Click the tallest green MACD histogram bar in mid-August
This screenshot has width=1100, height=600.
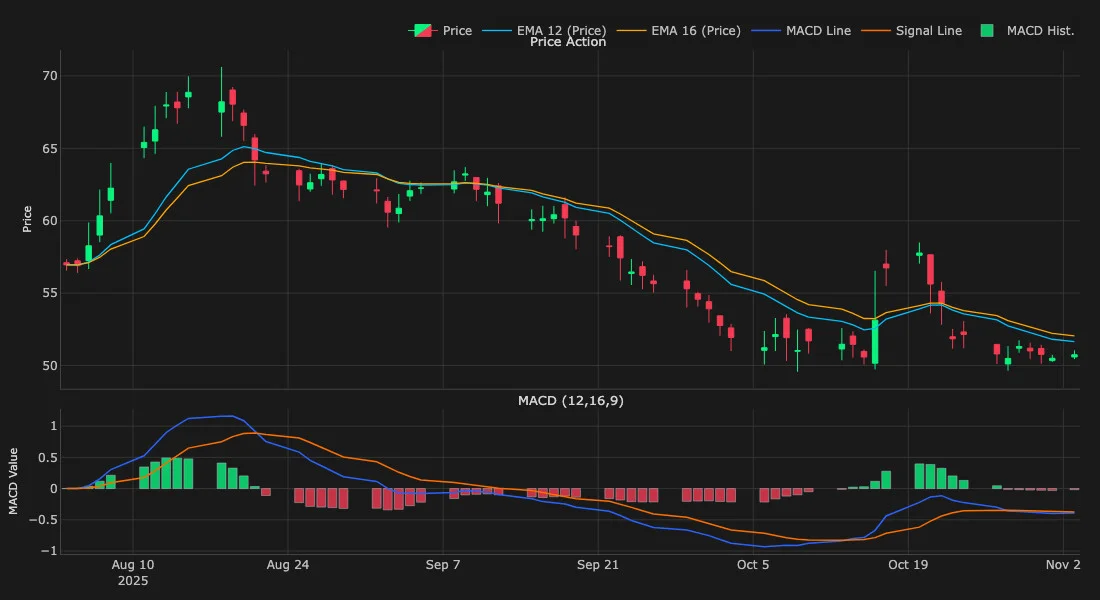click(166, 473)
